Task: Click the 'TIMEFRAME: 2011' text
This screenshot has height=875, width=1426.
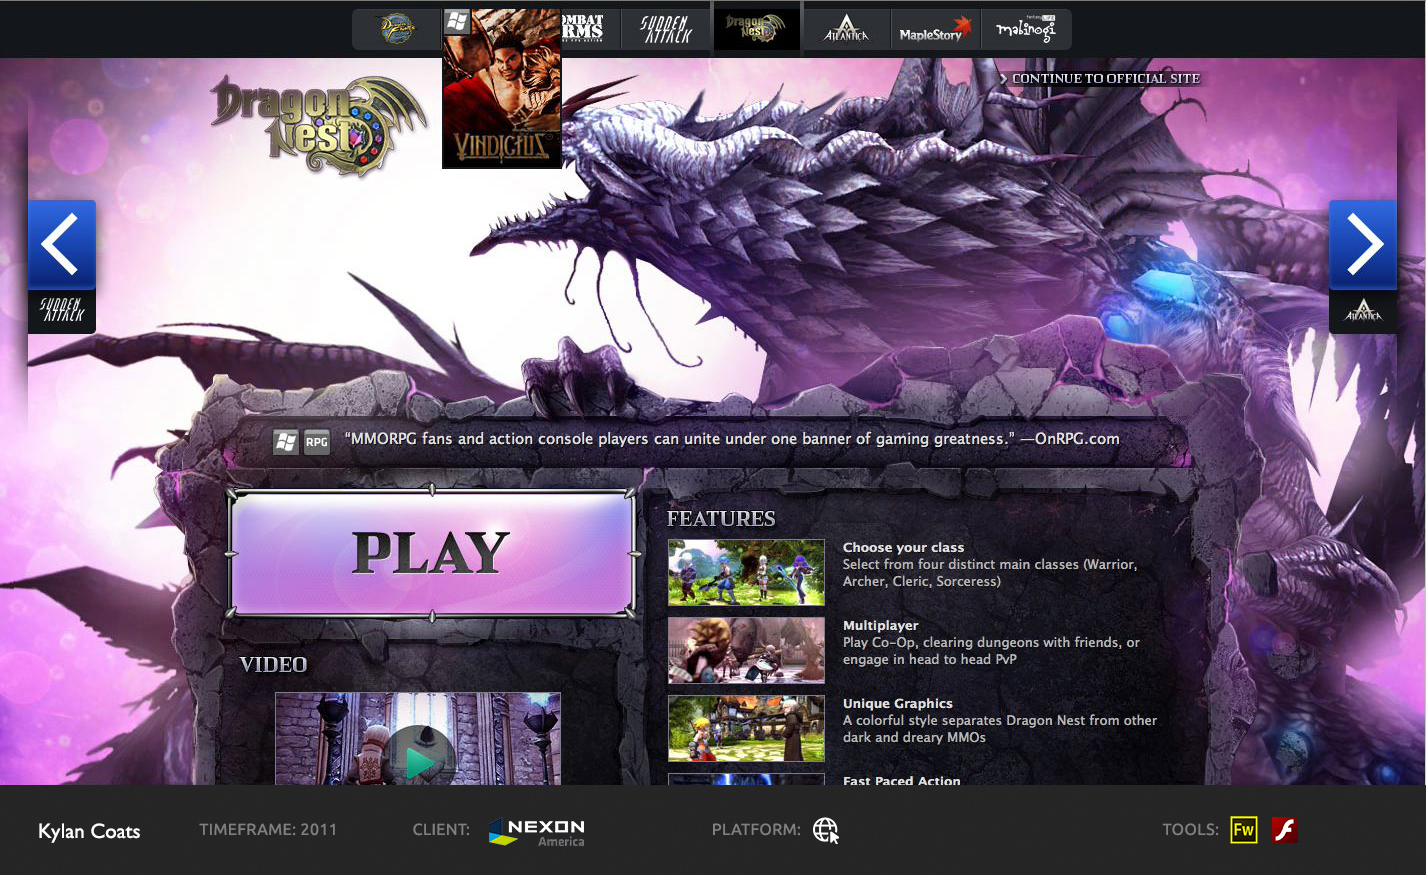Action: click(x=268, y=829)
